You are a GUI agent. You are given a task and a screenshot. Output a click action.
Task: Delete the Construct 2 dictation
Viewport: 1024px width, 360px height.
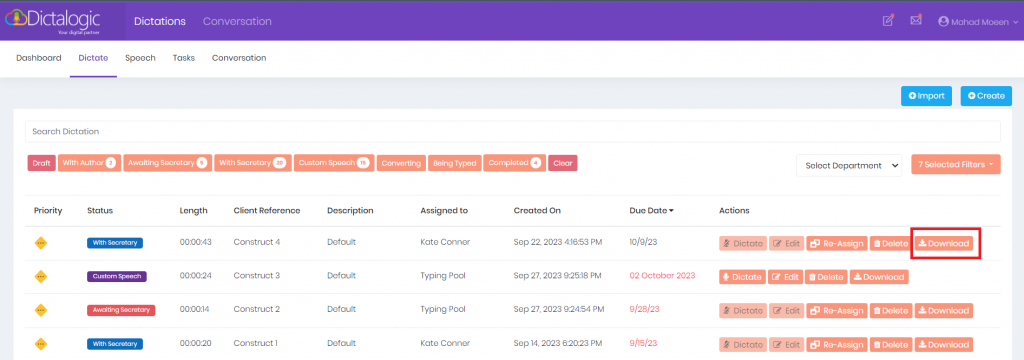pyautogui.click(x=890, y=311)
